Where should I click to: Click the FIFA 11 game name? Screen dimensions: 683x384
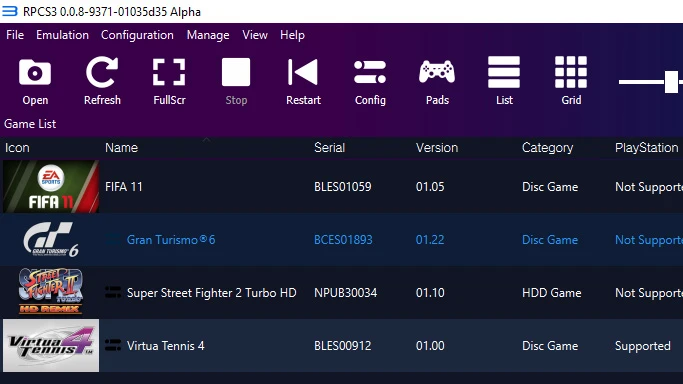[x=124, y=187]
